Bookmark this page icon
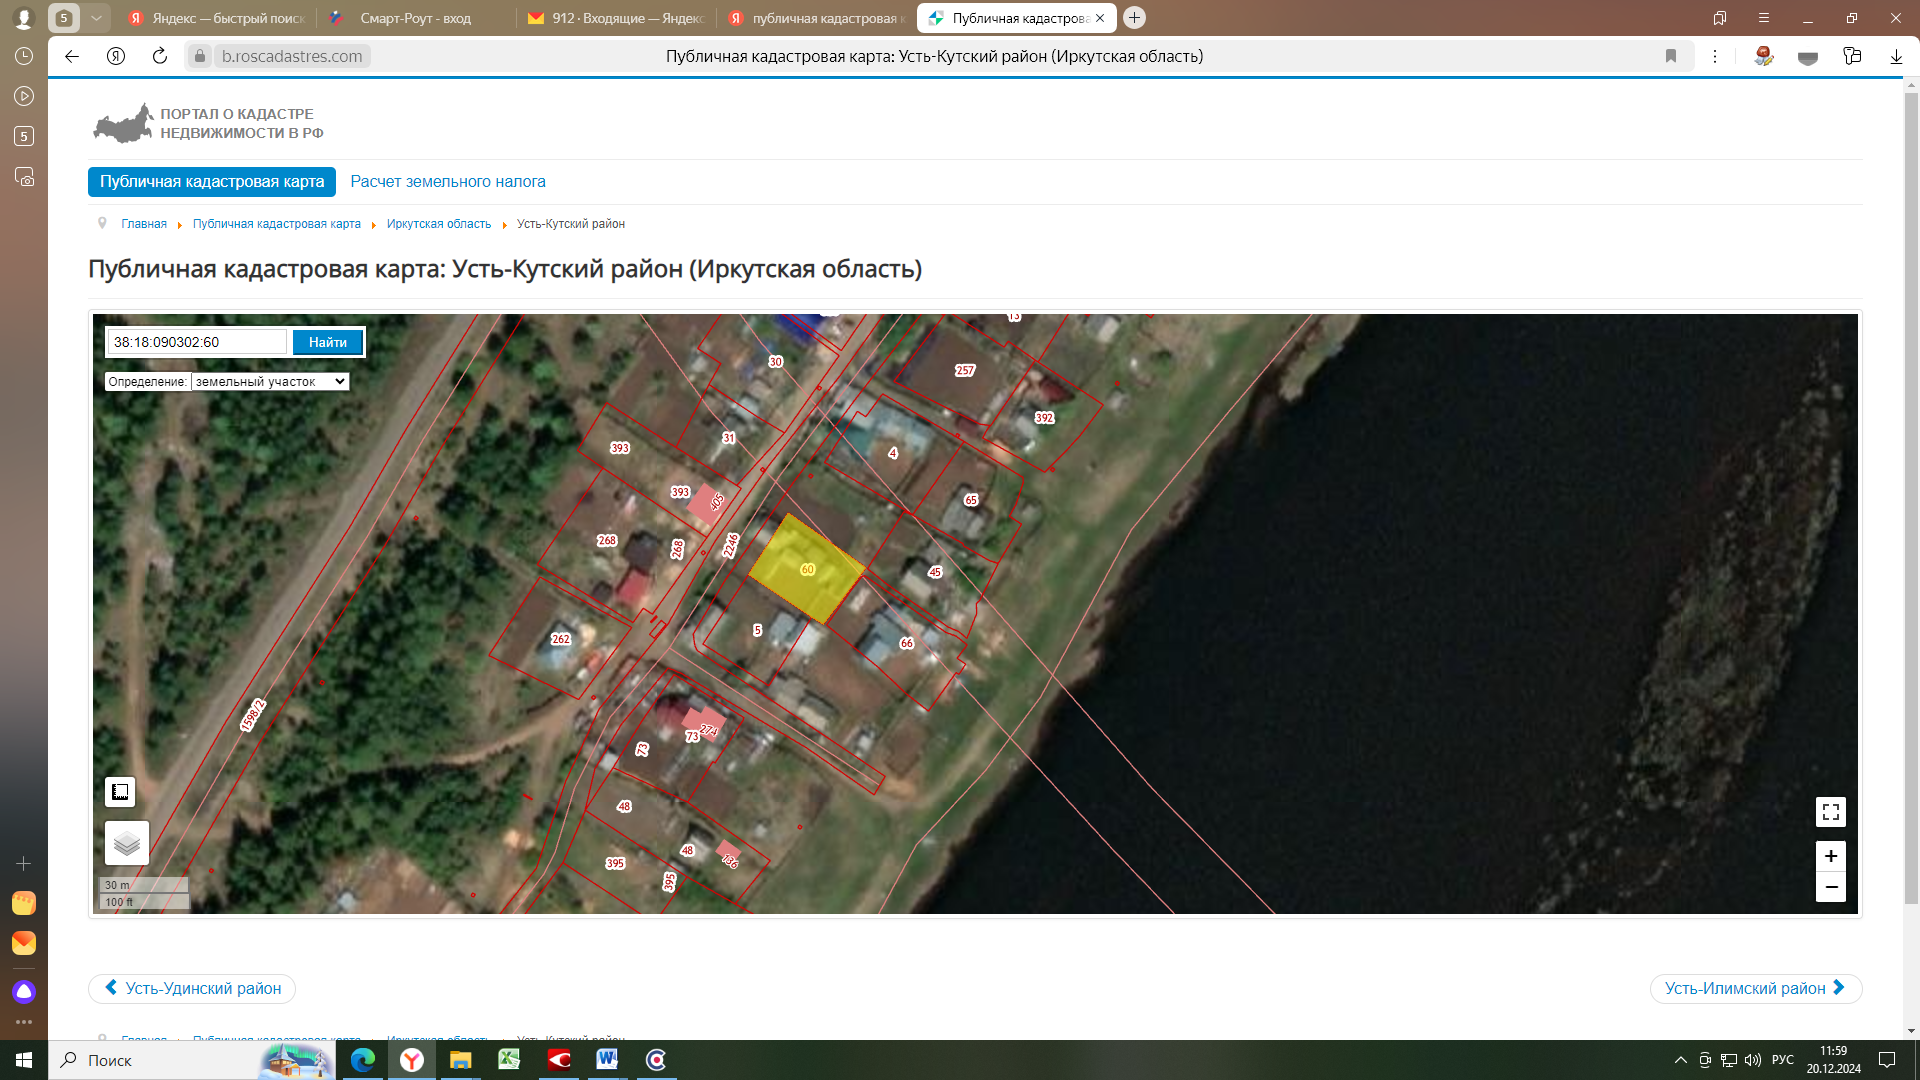 click(1671, 56)
